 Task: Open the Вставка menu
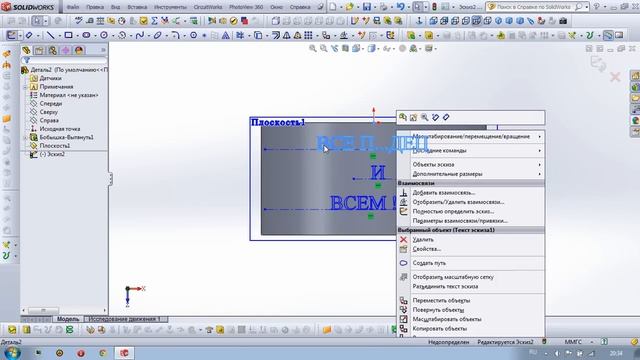pos(137,7)
